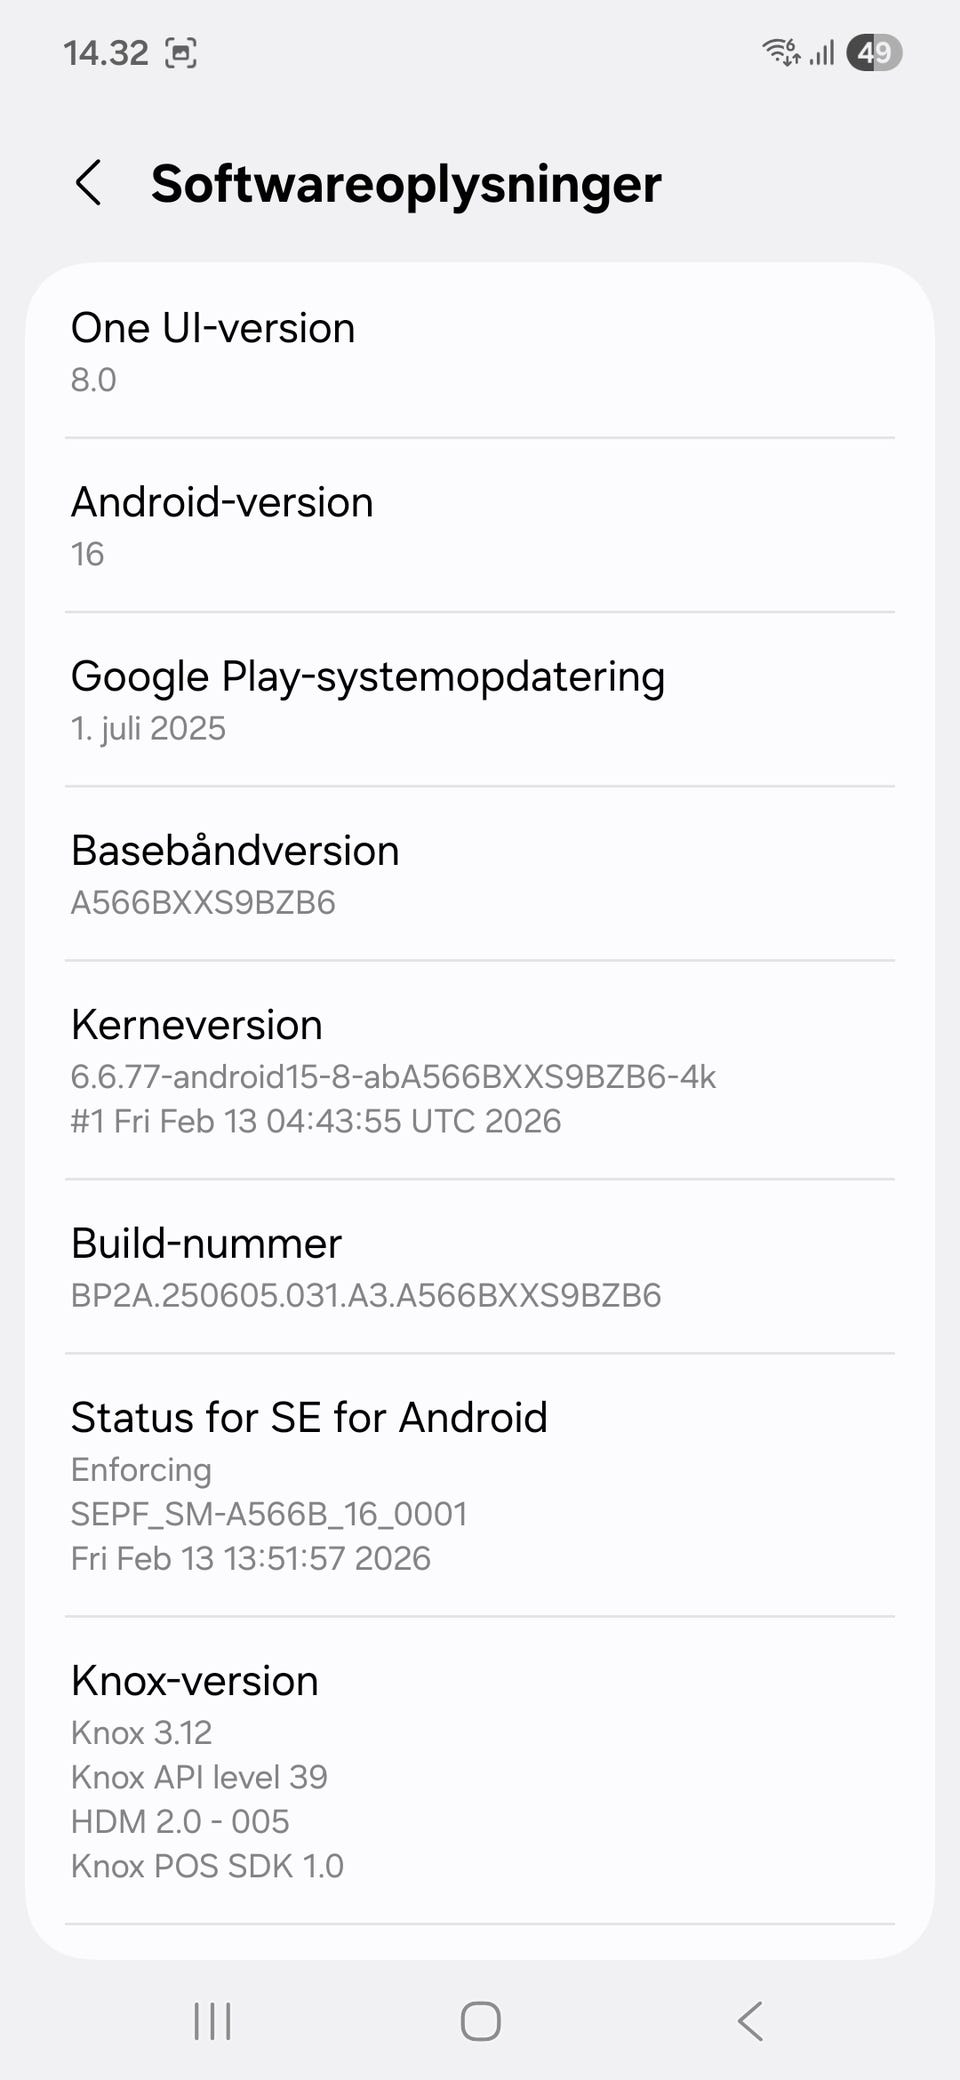The image size is (960, 2080).
Task: Tap the Wi-Fi status icon
Action: pos(780,52)
